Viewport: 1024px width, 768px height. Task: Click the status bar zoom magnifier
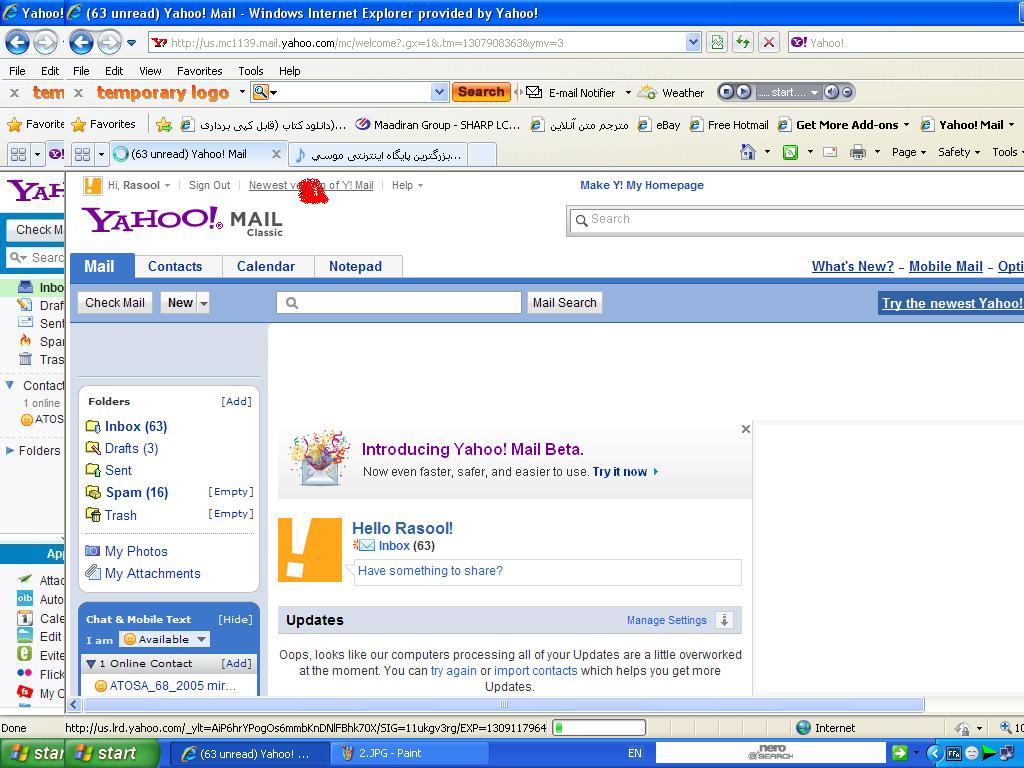(x=1006, y=728)
